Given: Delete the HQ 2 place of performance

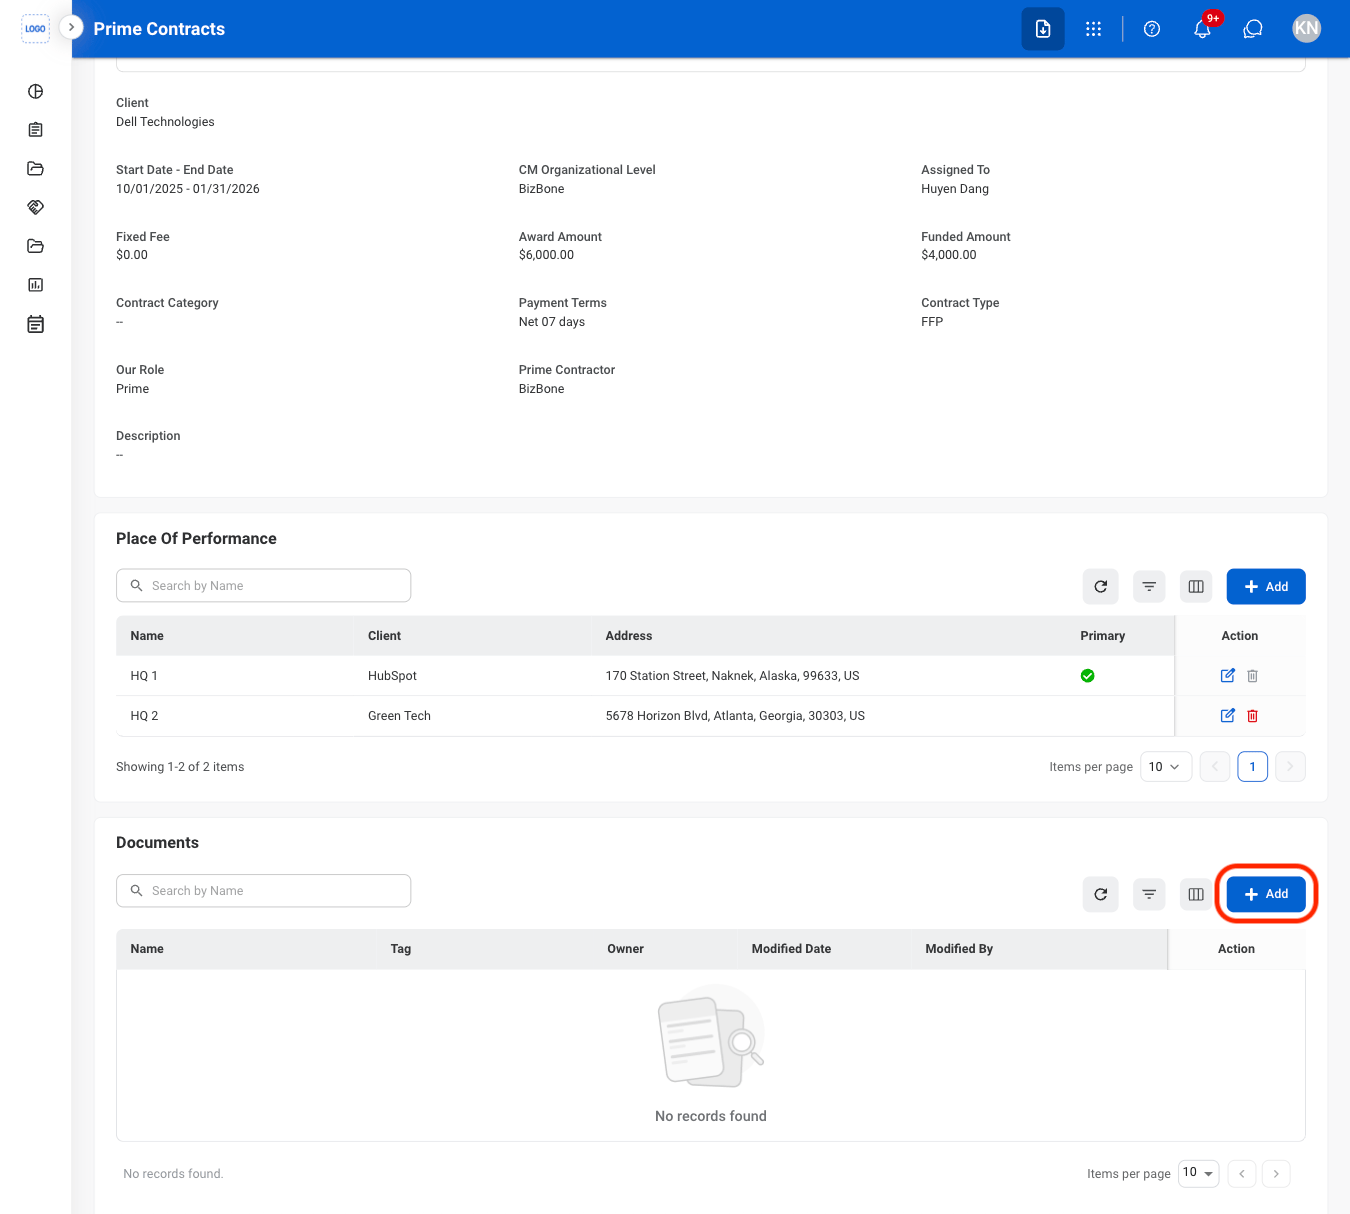Looking at the screenshot, I should (1253, 716).
